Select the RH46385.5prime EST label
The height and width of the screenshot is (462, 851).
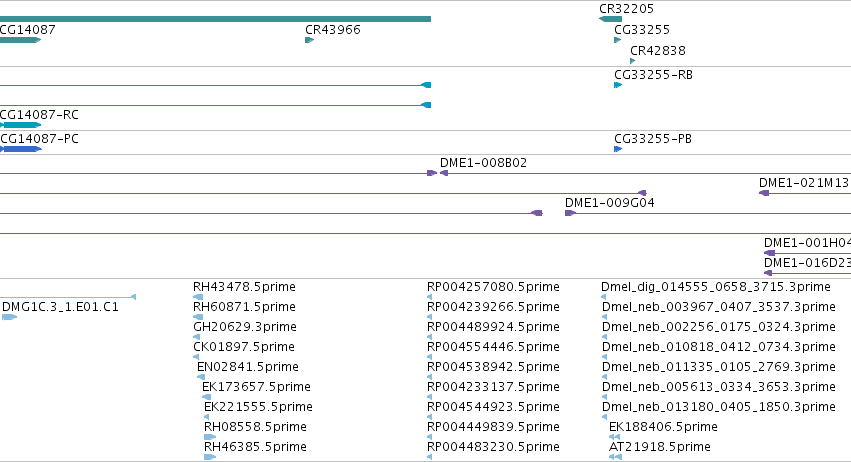coord(255,447)
